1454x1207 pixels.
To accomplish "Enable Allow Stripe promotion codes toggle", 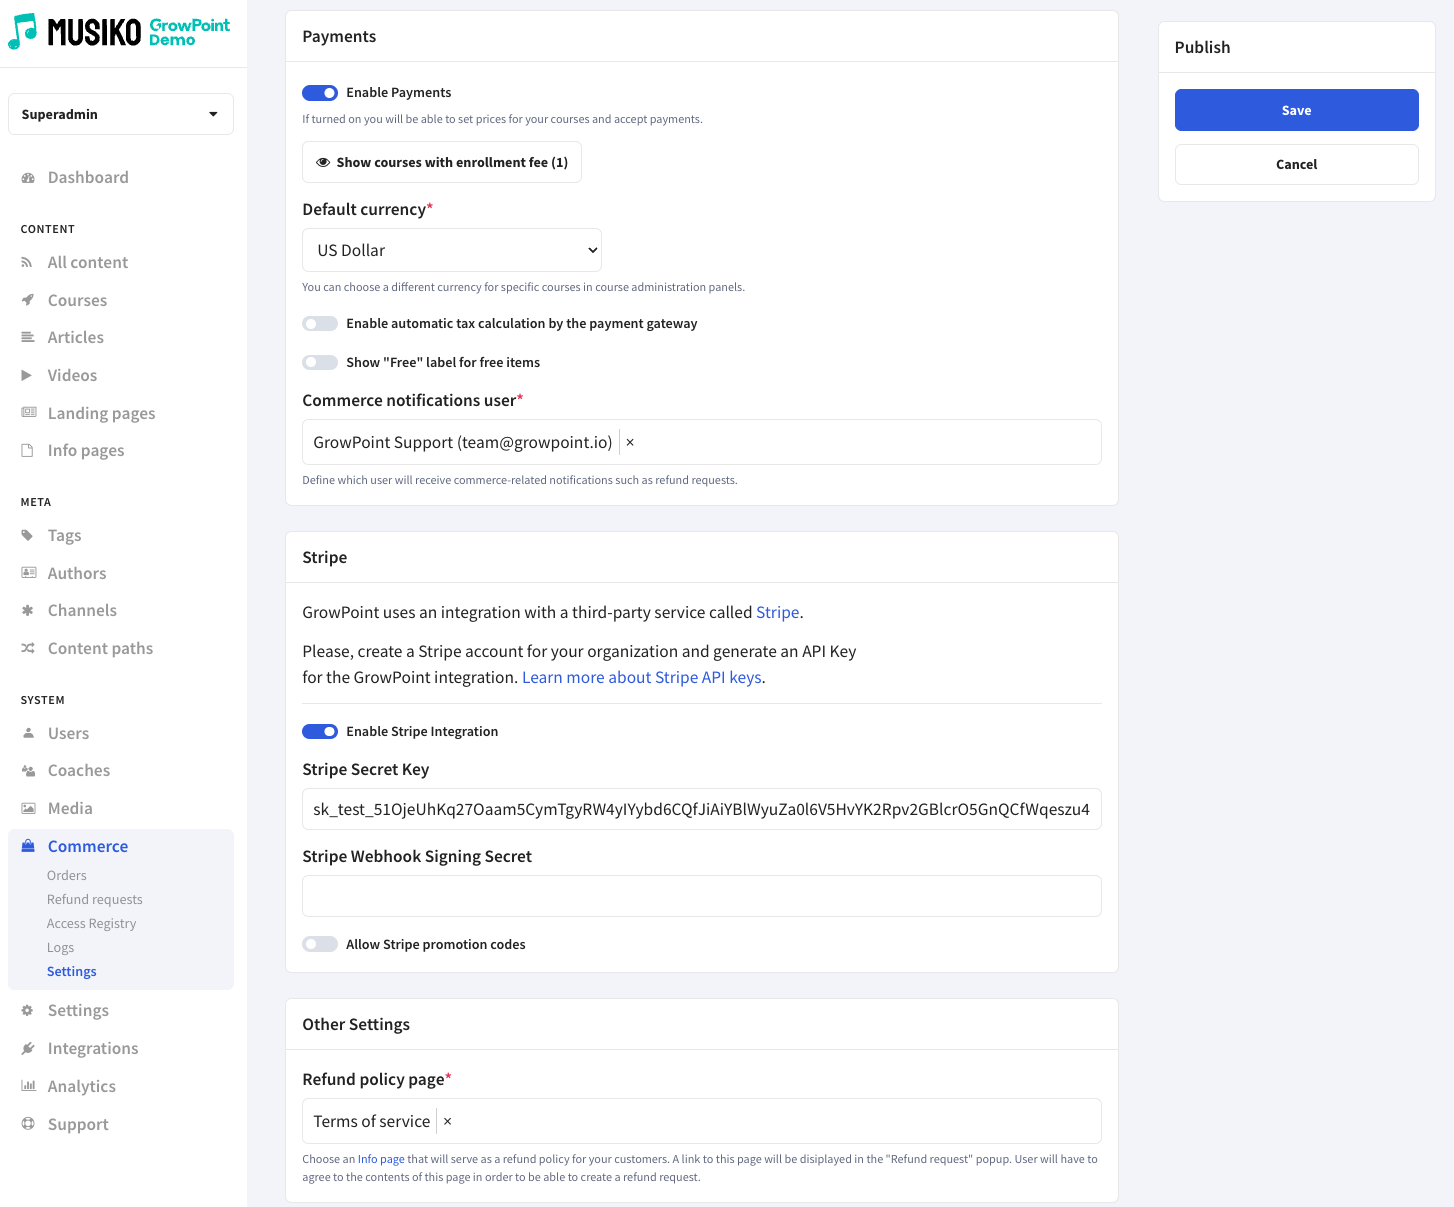I will (x=320, y=945).
